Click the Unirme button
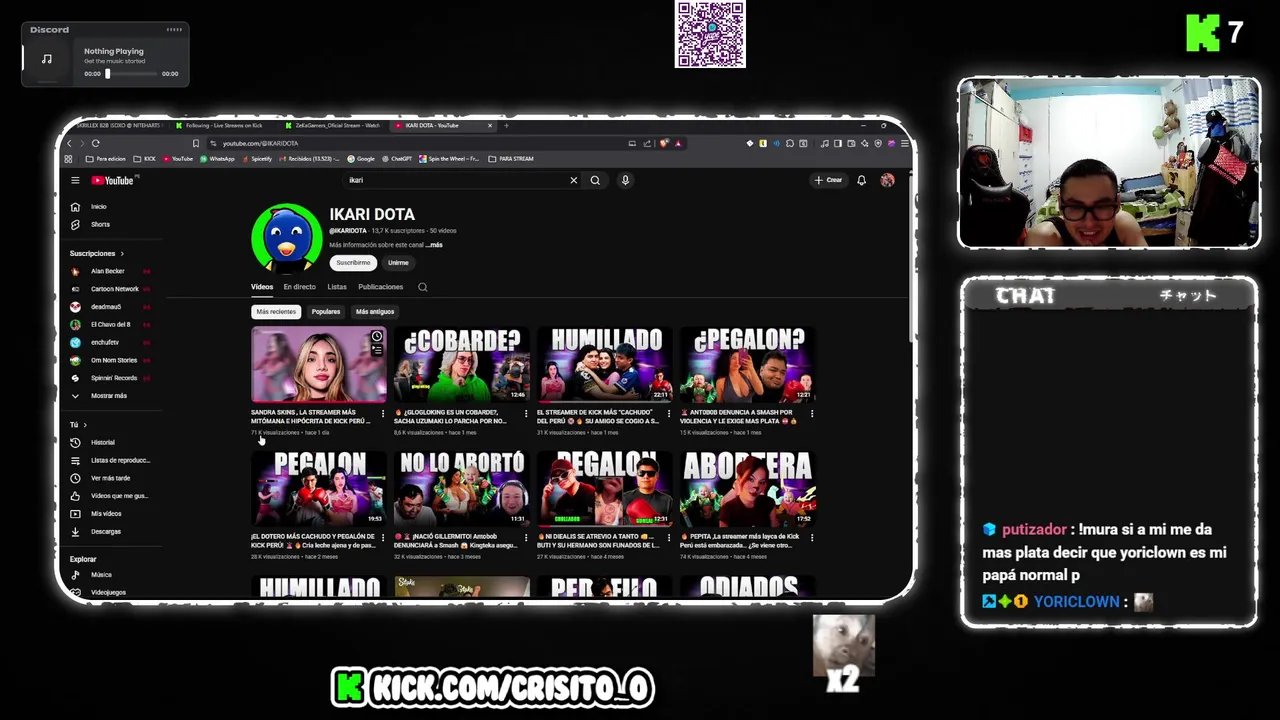 (x=398, y=263)
